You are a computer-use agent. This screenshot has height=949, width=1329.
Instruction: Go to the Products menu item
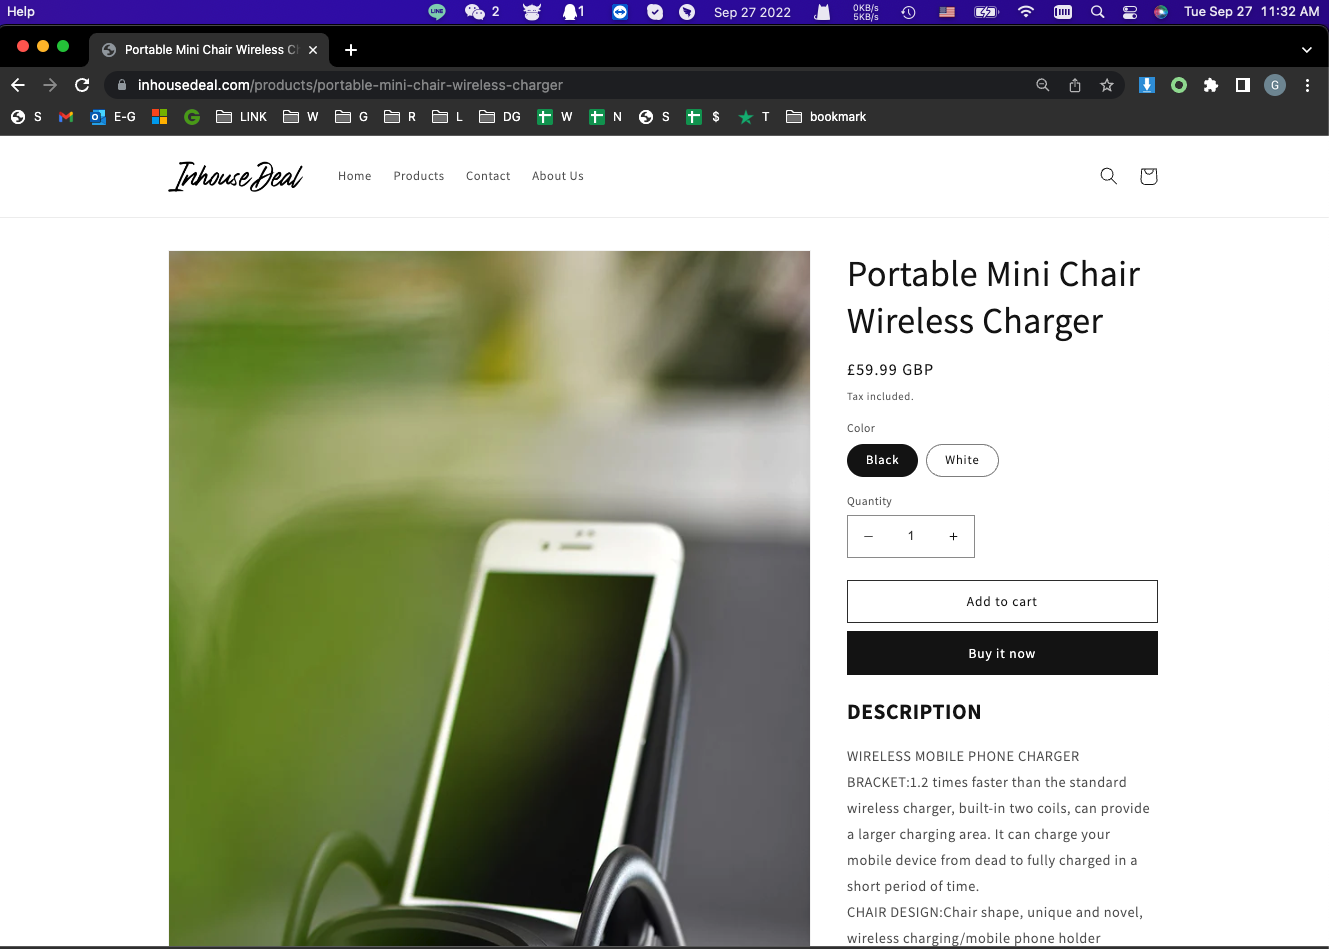click(419, 176)
